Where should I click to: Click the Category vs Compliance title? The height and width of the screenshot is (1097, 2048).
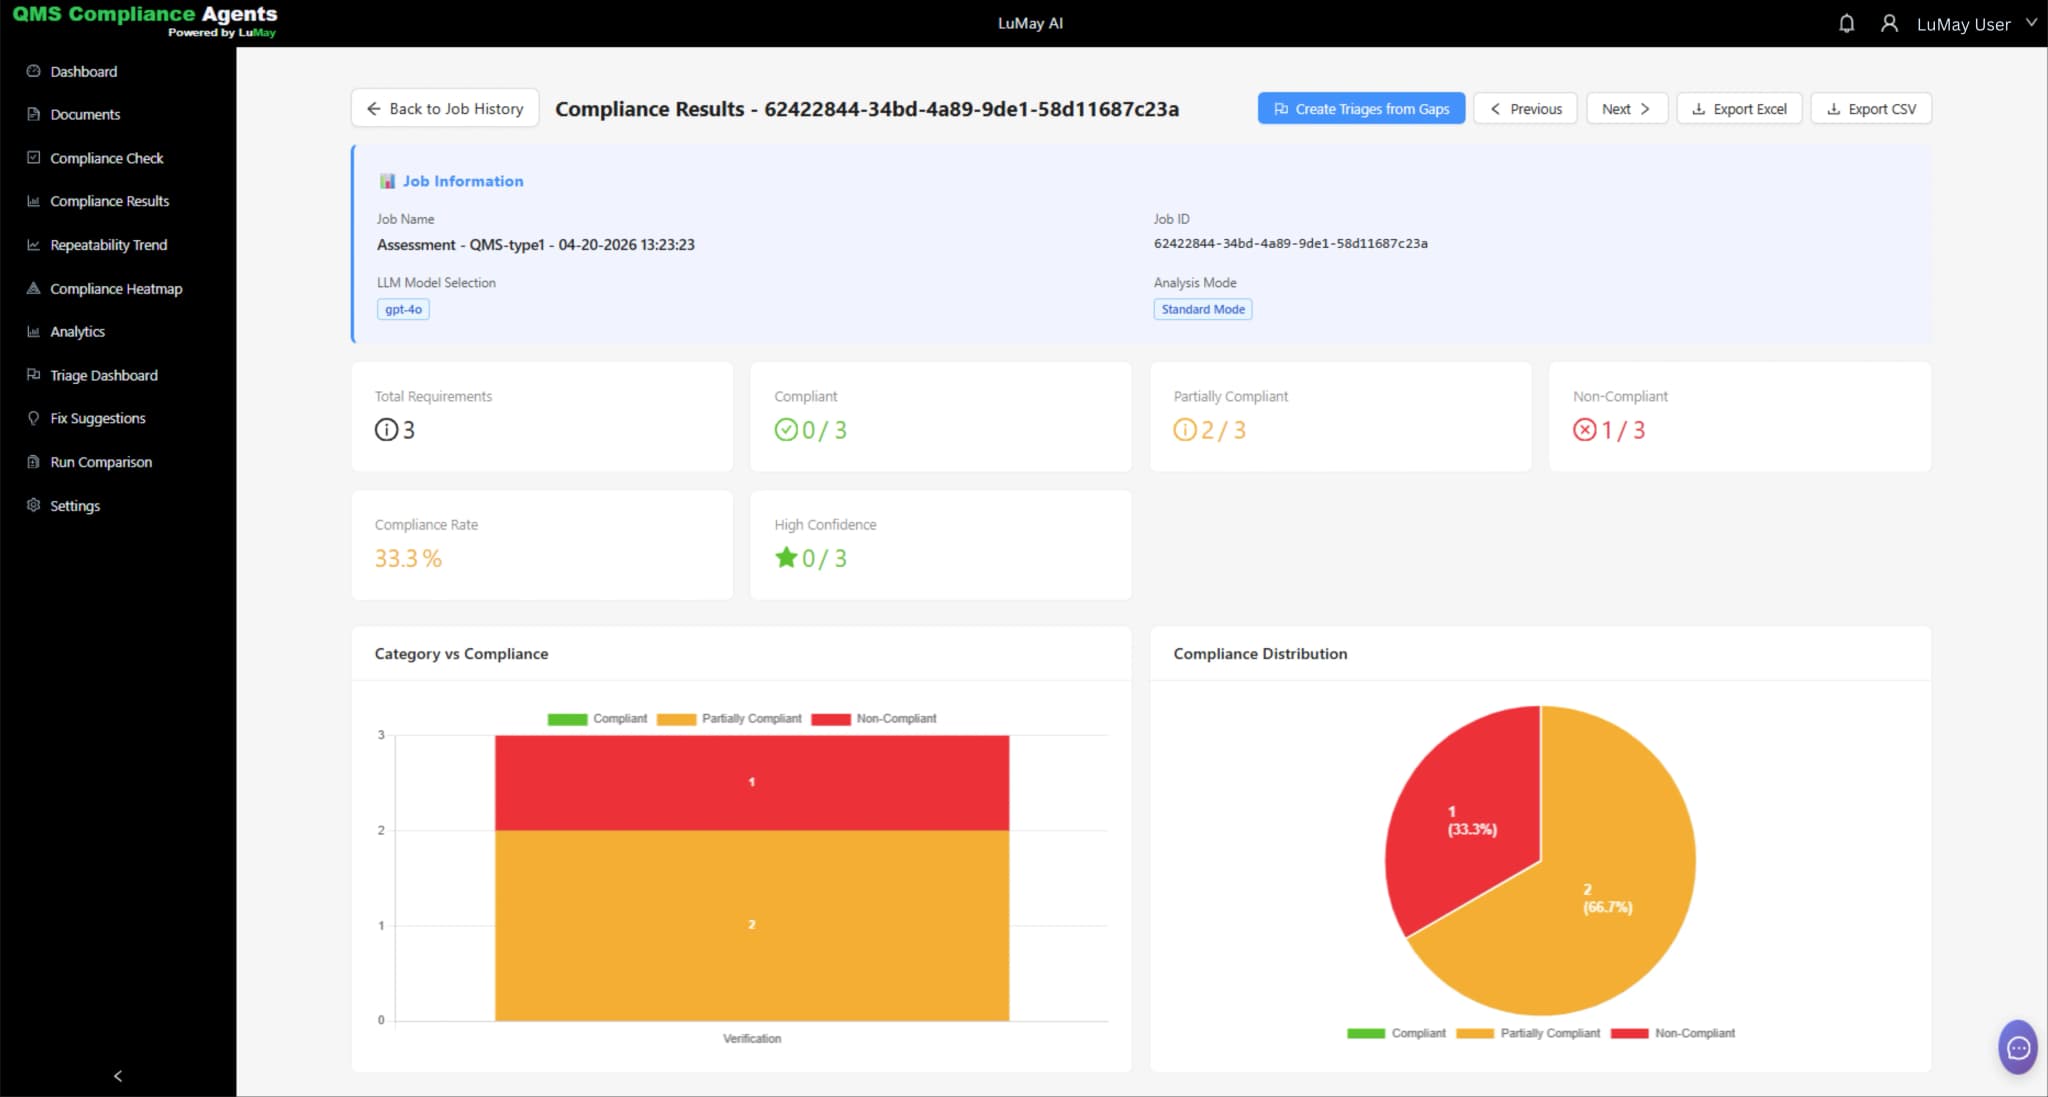[461, 653]
